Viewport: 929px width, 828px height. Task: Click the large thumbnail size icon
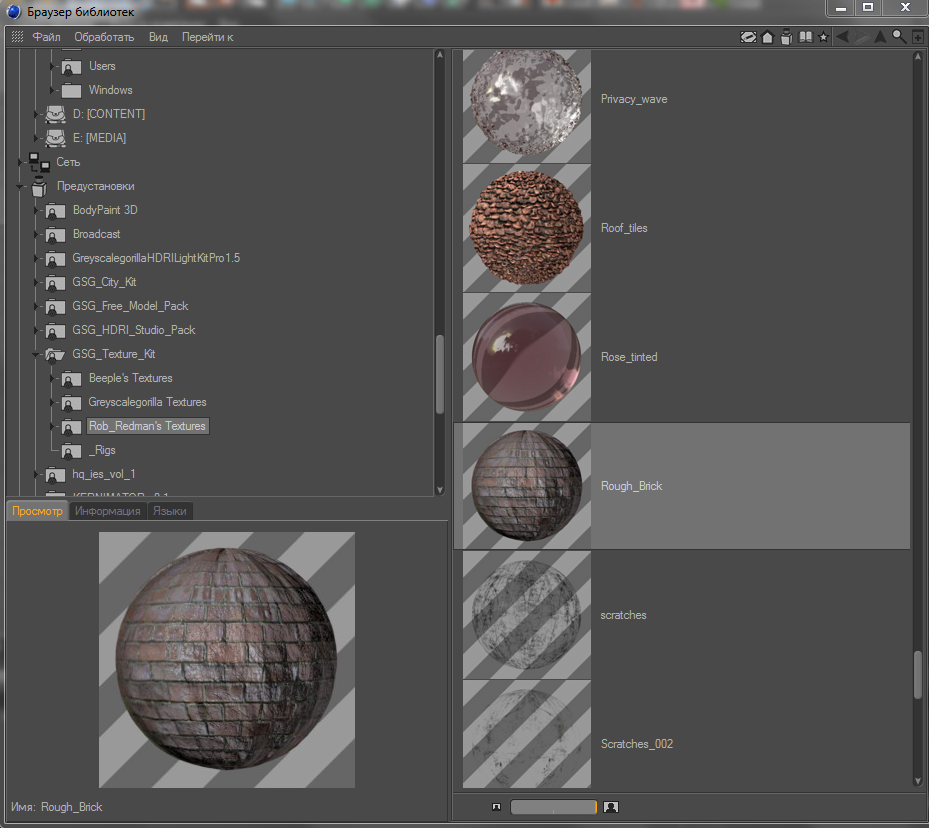[x=611, y=807]
